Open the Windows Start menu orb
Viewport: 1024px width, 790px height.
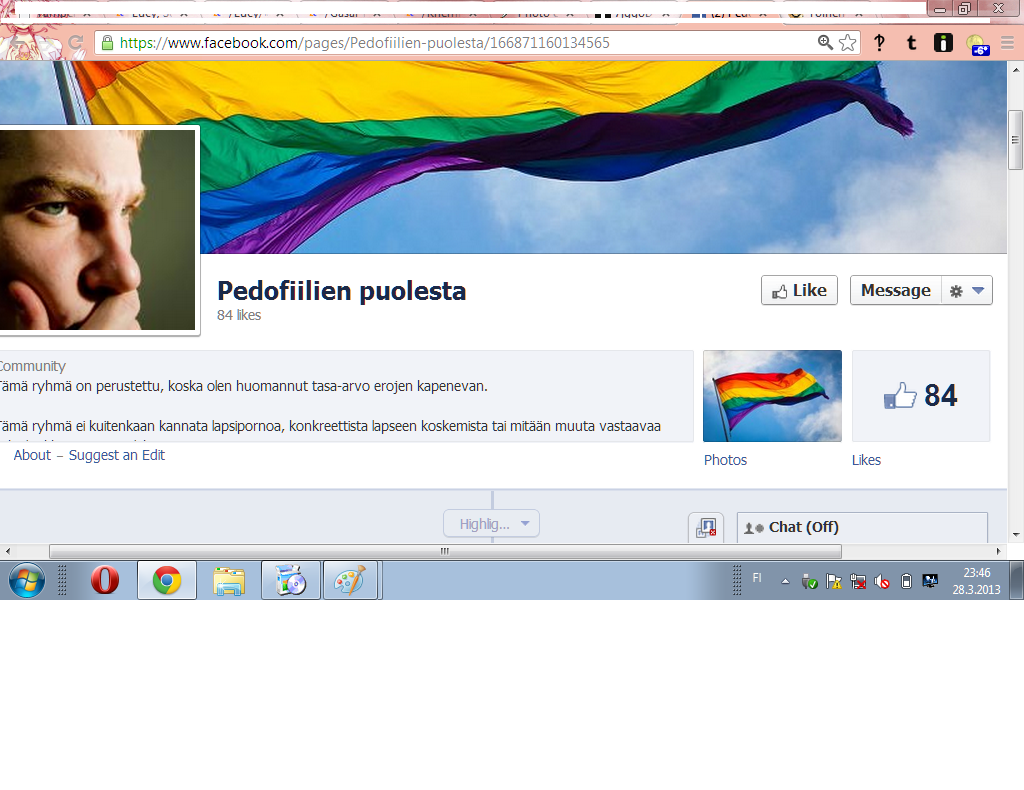[x=27, y=580]
